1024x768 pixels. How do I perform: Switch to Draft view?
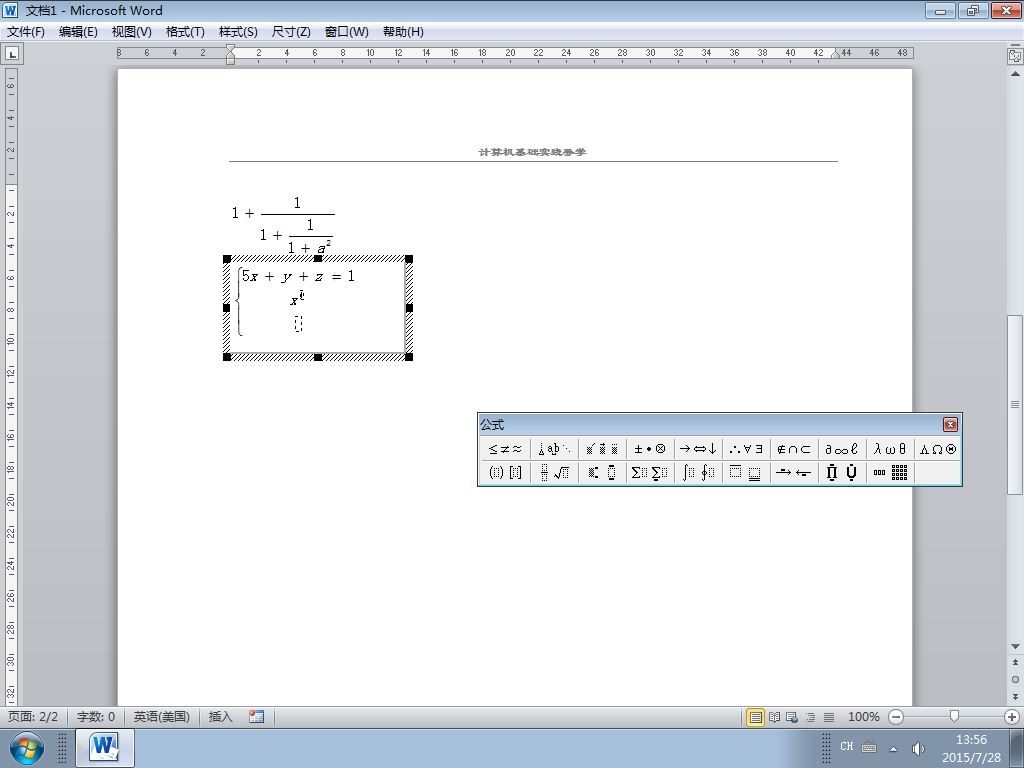[x=829, y=717]
